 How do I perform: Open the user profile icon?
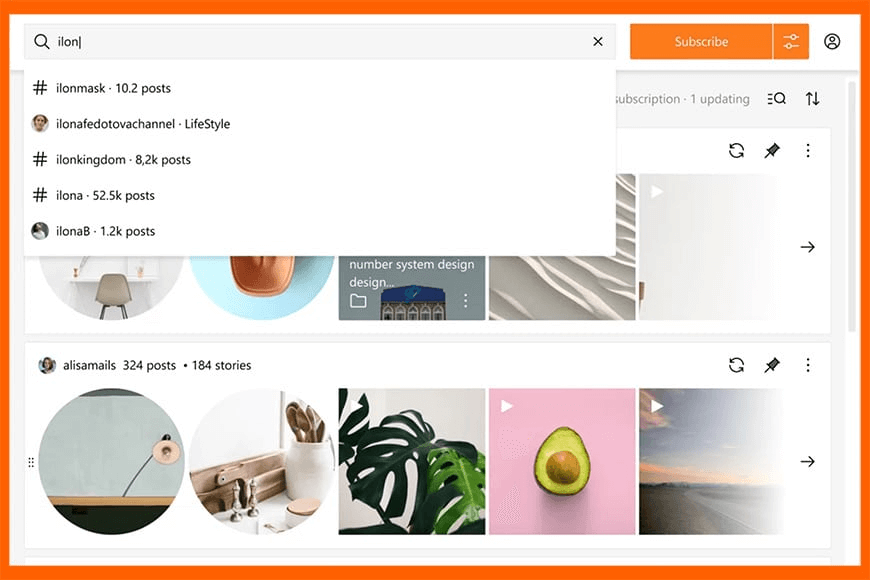pyautogui.click(x=832, y=42)
